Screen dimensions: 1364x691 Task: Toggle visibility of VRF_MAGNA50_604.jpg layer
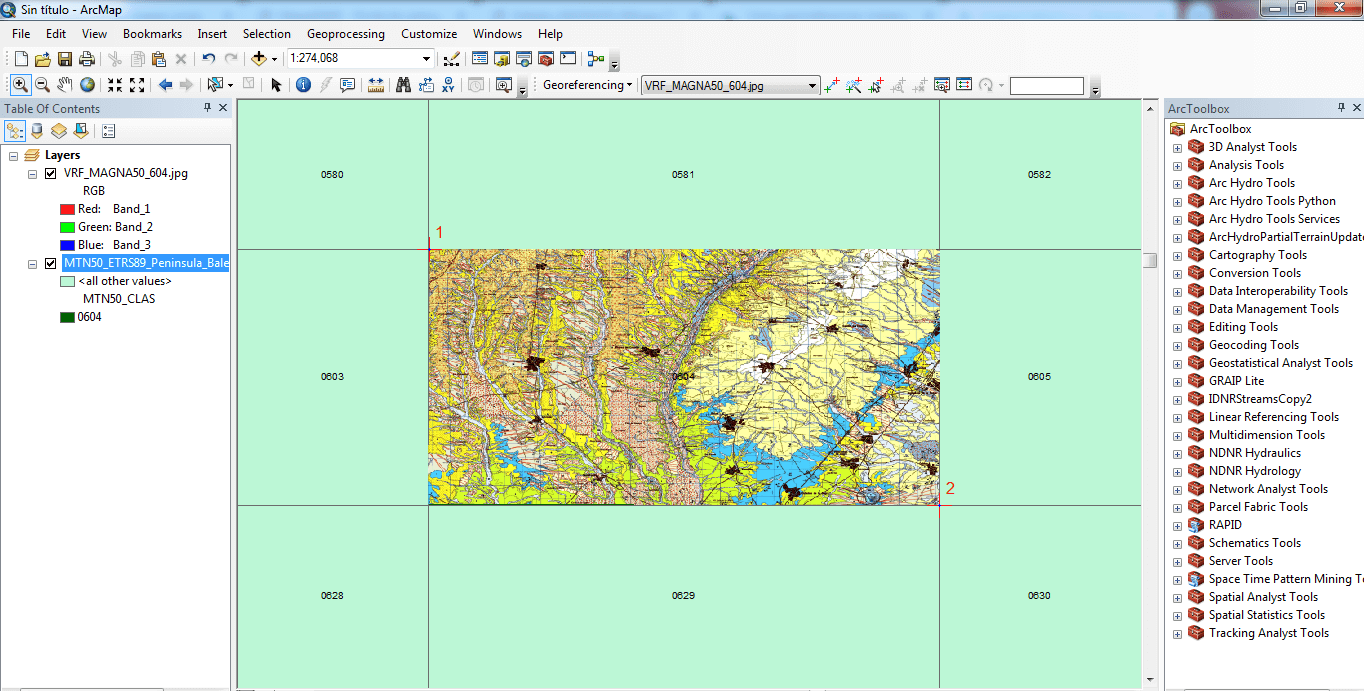pos(51,173)
